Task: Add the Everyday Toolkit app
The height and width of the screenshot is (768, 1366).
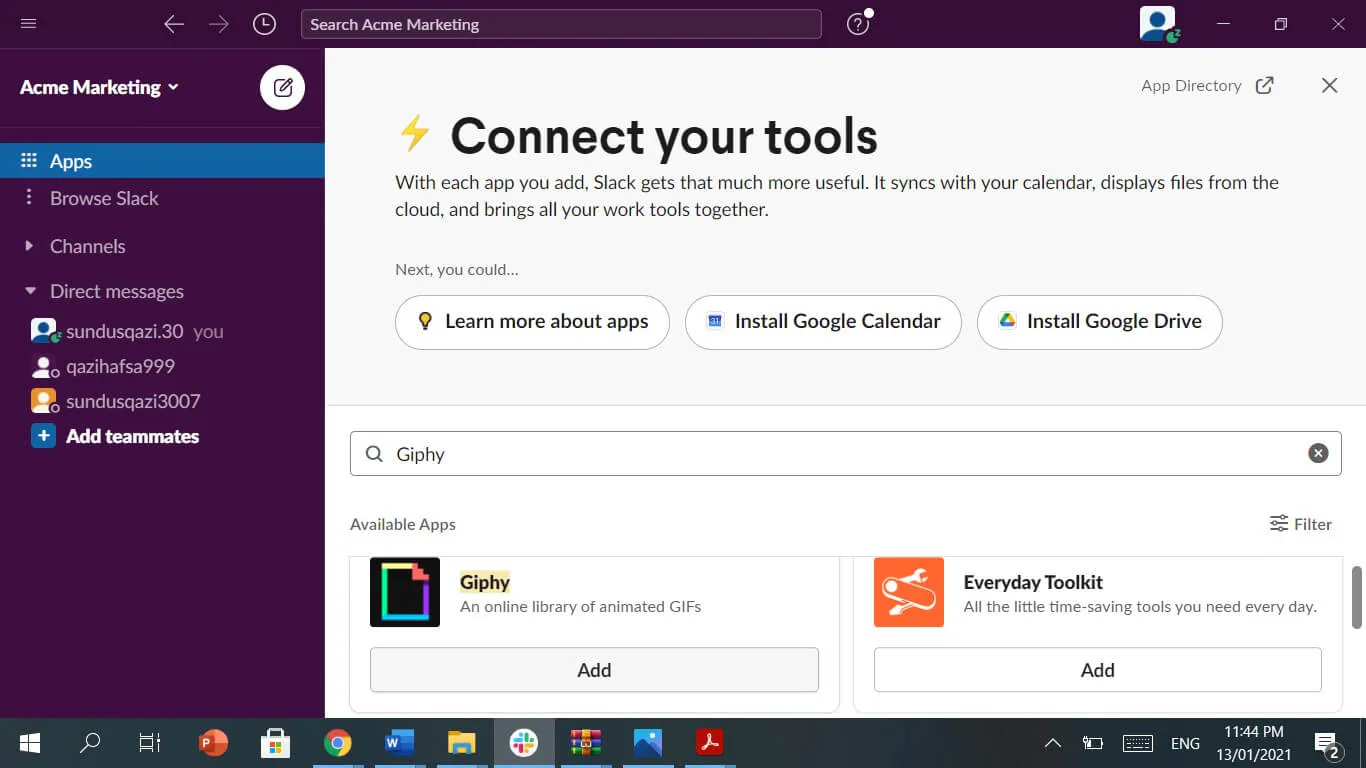Action: point(1098,670)
